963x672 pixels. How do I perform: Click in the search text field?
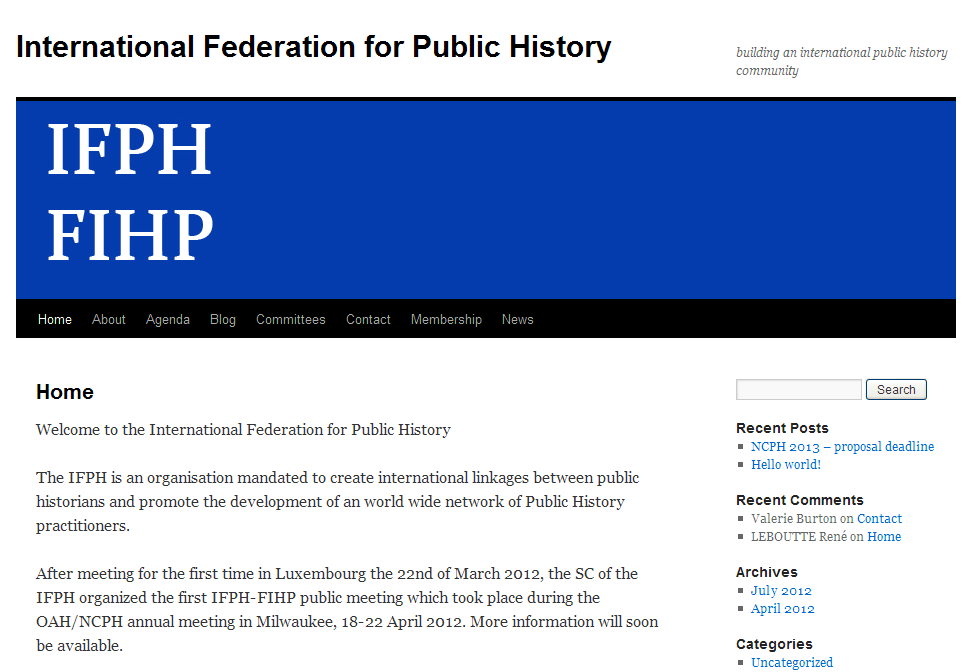[798, 389]
